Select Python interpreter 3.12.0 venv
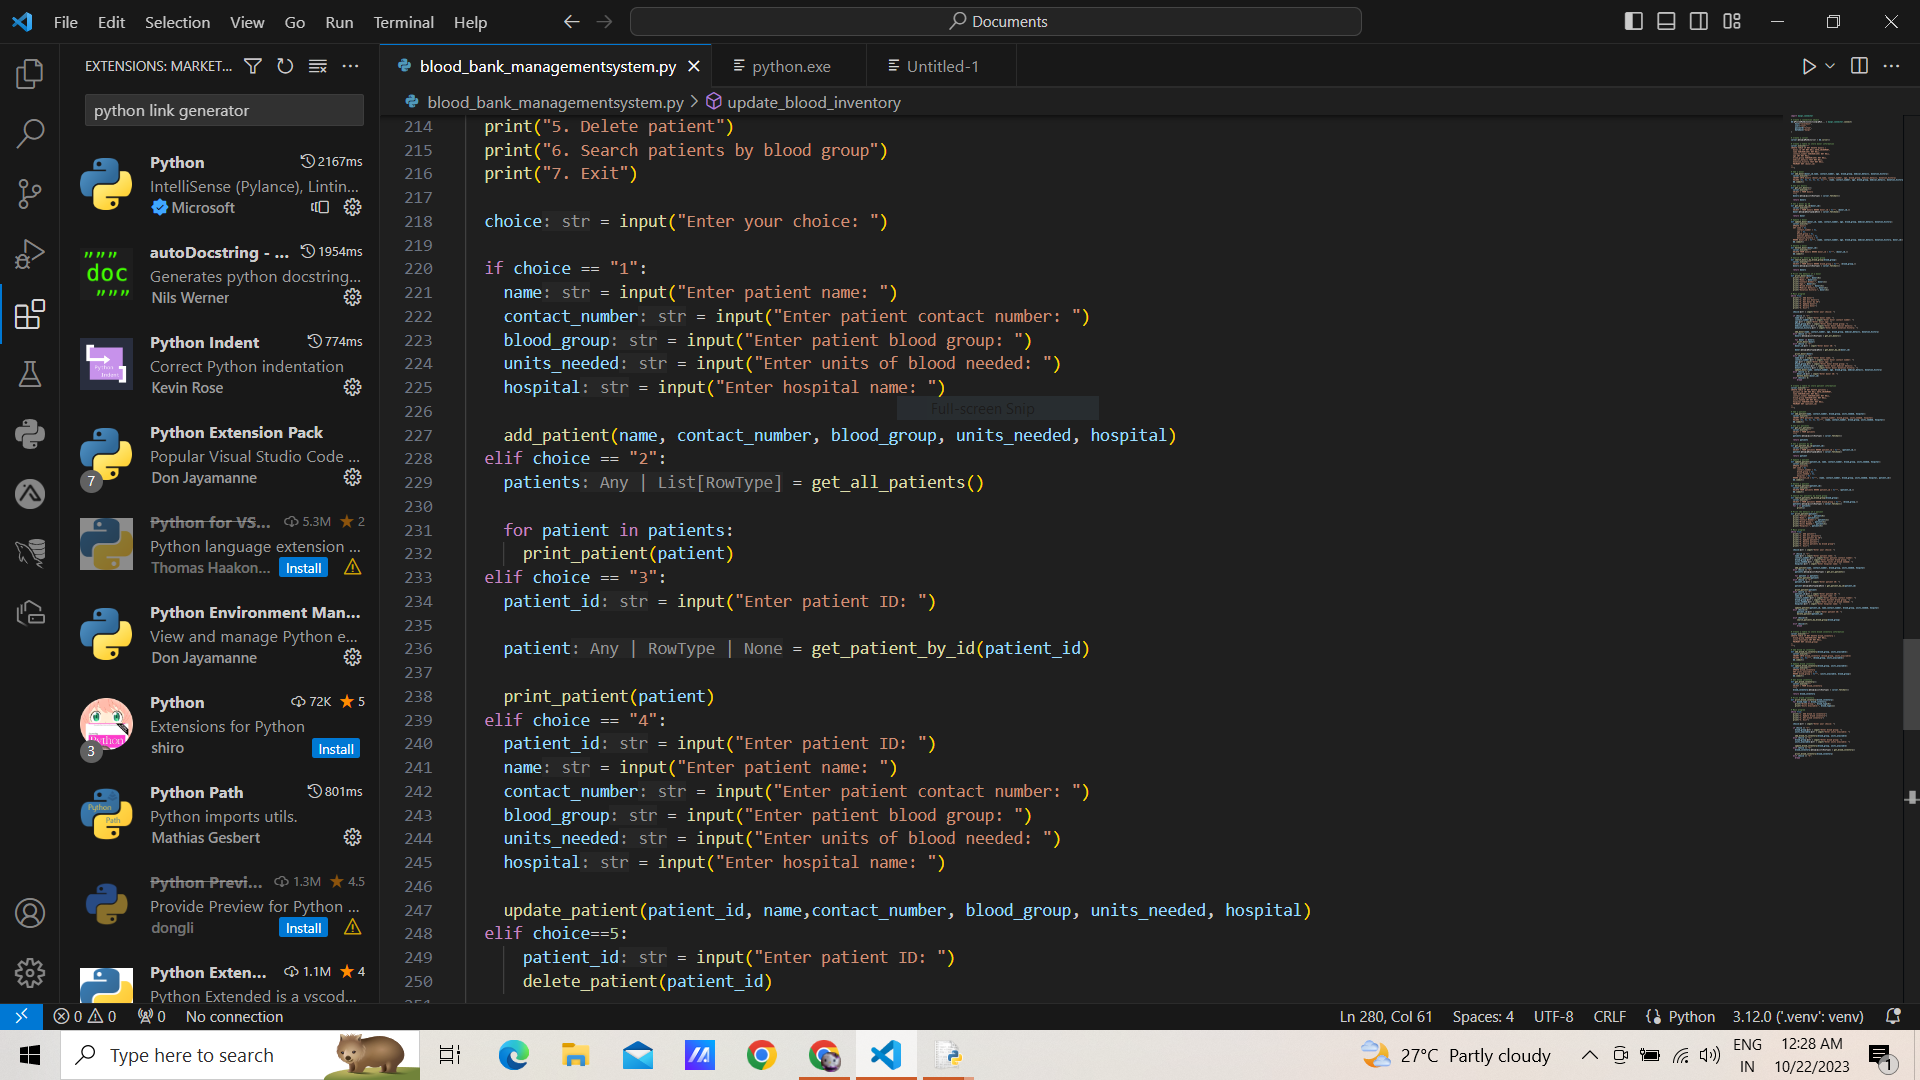This screenshot has height=1080, width=1920. coord(1797,1016)
